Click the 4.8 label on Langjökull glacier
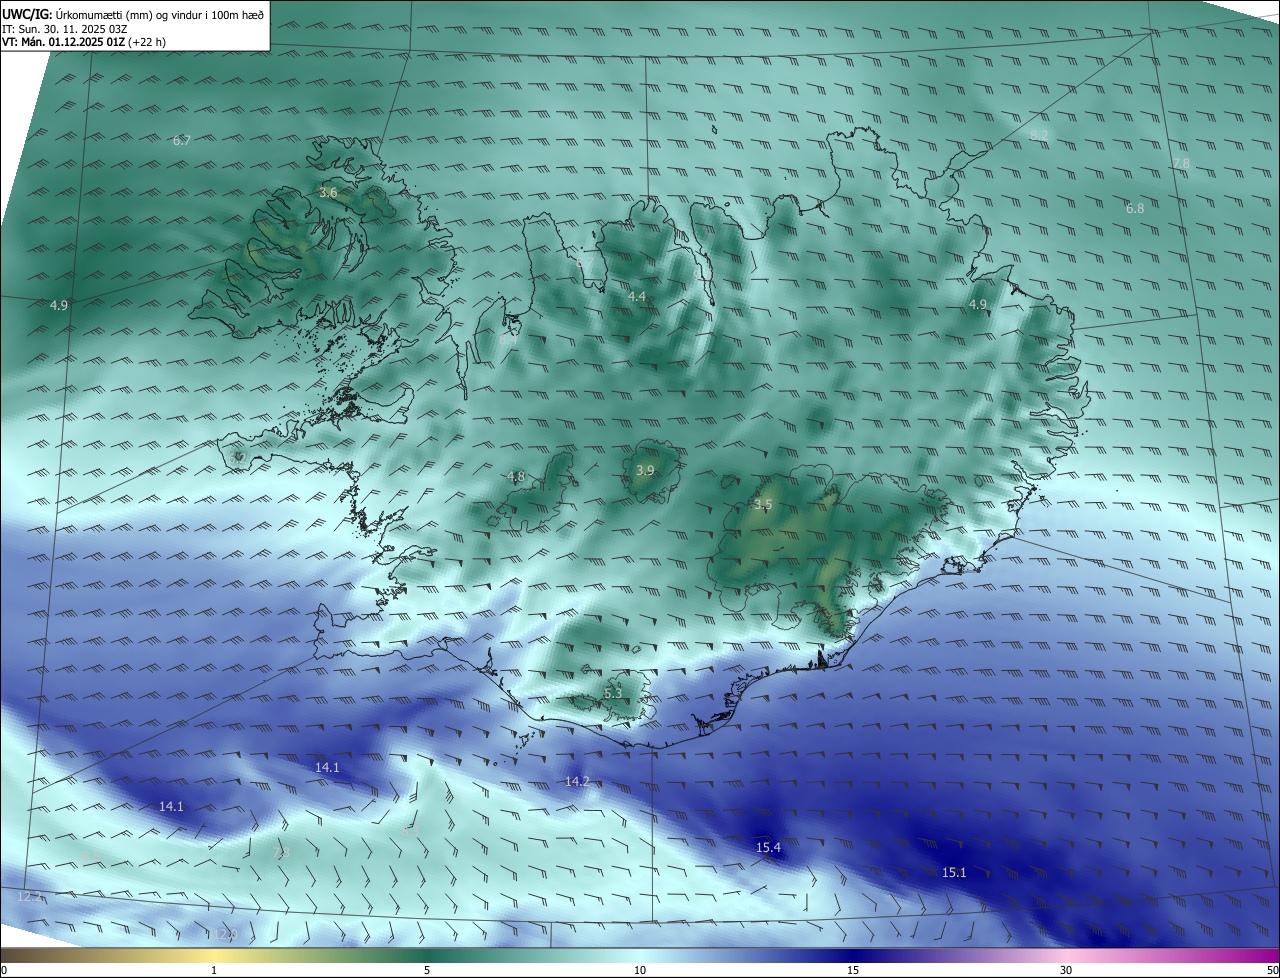The width and height of the screenshot is (1280, 978). (516, 477)
